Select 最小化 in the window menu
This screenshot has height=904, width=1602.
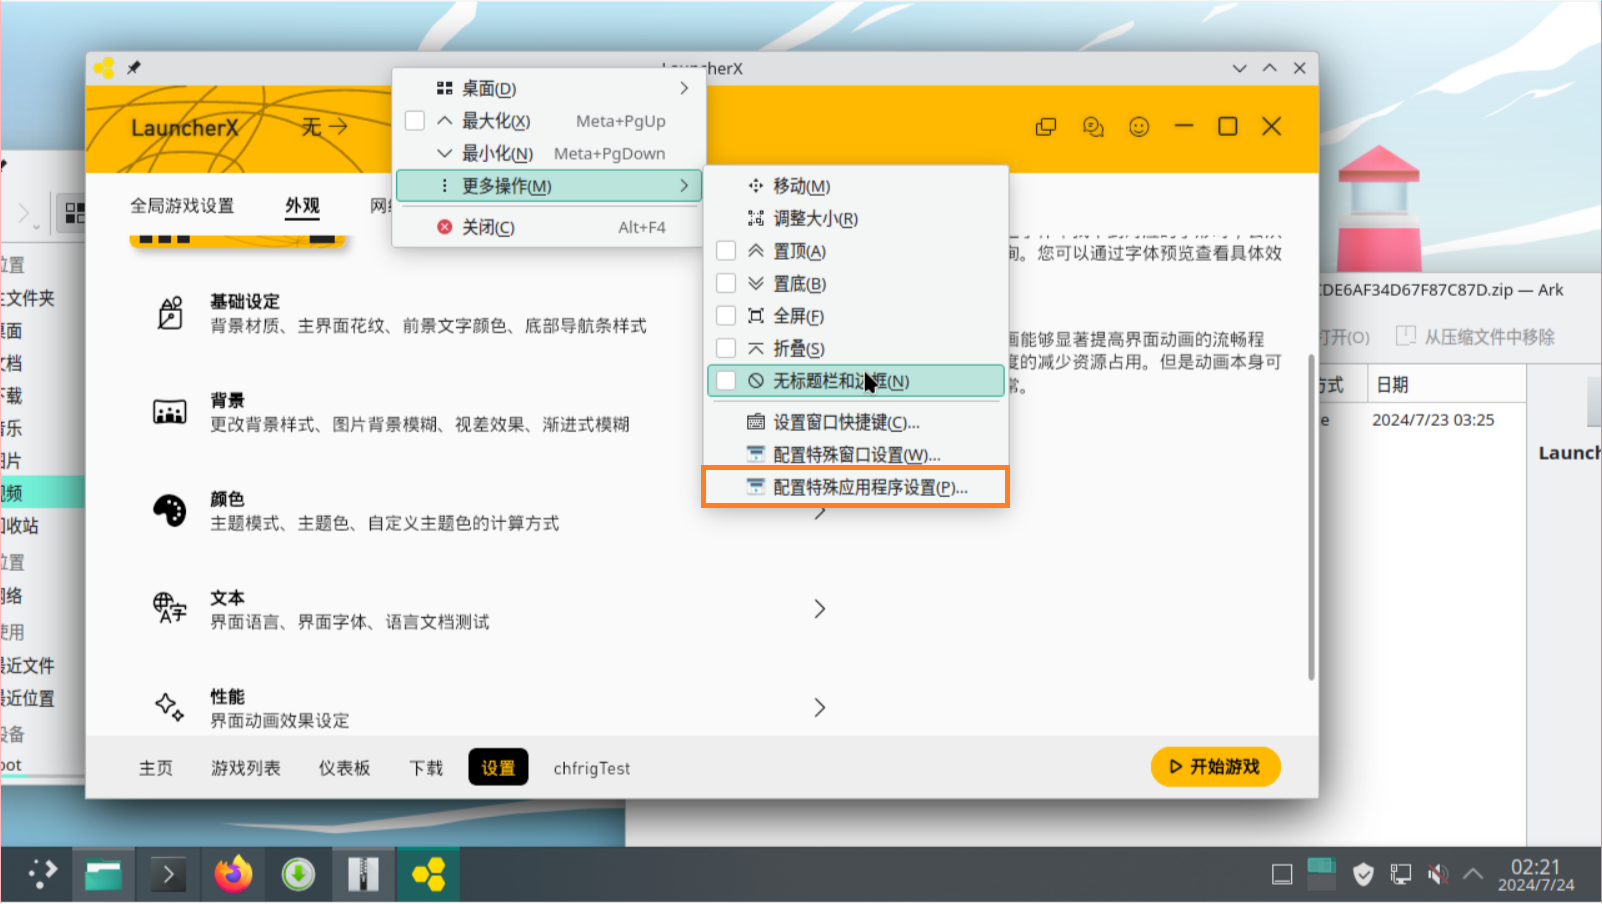coord(549,154)
